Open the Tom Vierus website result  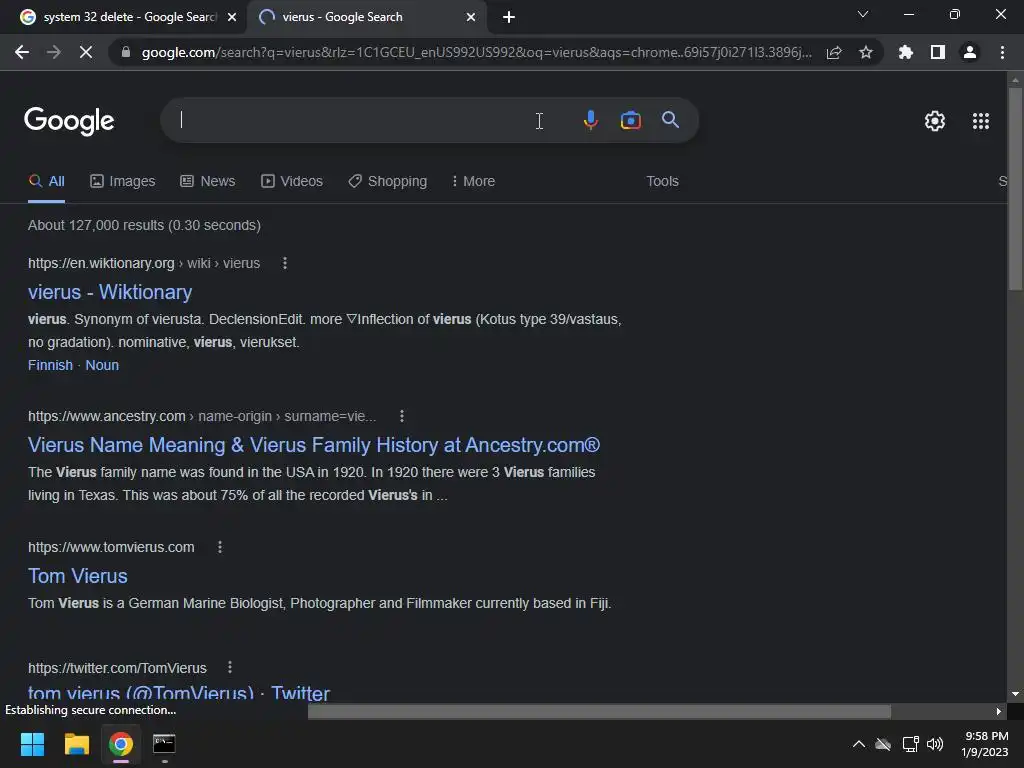point(78,576)
